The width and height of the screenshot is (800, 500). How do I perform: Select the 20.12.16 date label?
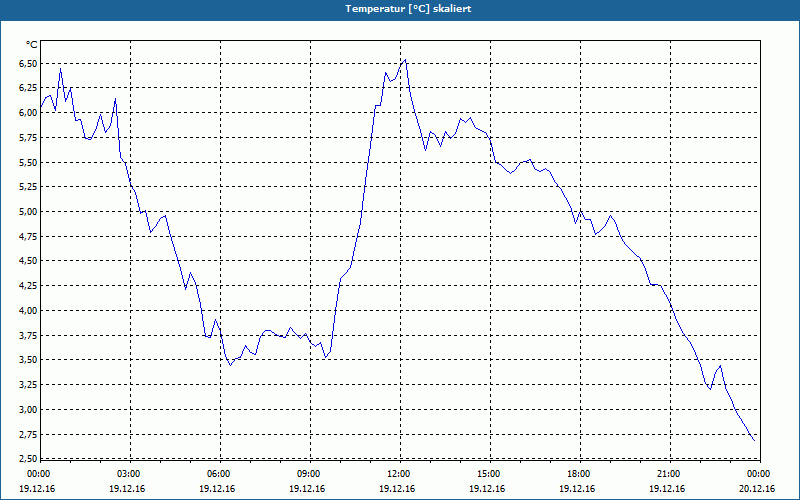pyautogui.click(x=757, y=489)
